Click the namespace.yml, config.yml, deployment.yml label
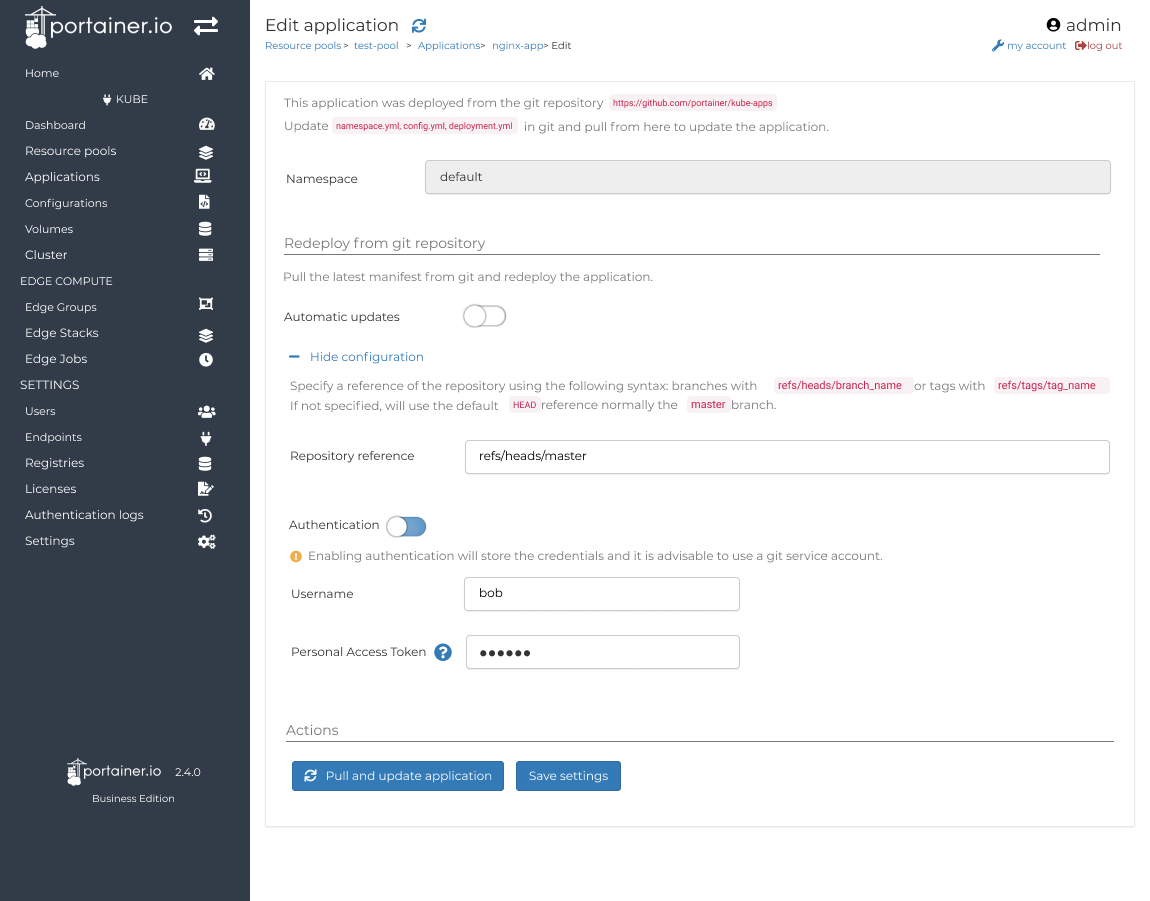Image resolution: width=1150 pixels, height=901 pixels. pos(424,126)
